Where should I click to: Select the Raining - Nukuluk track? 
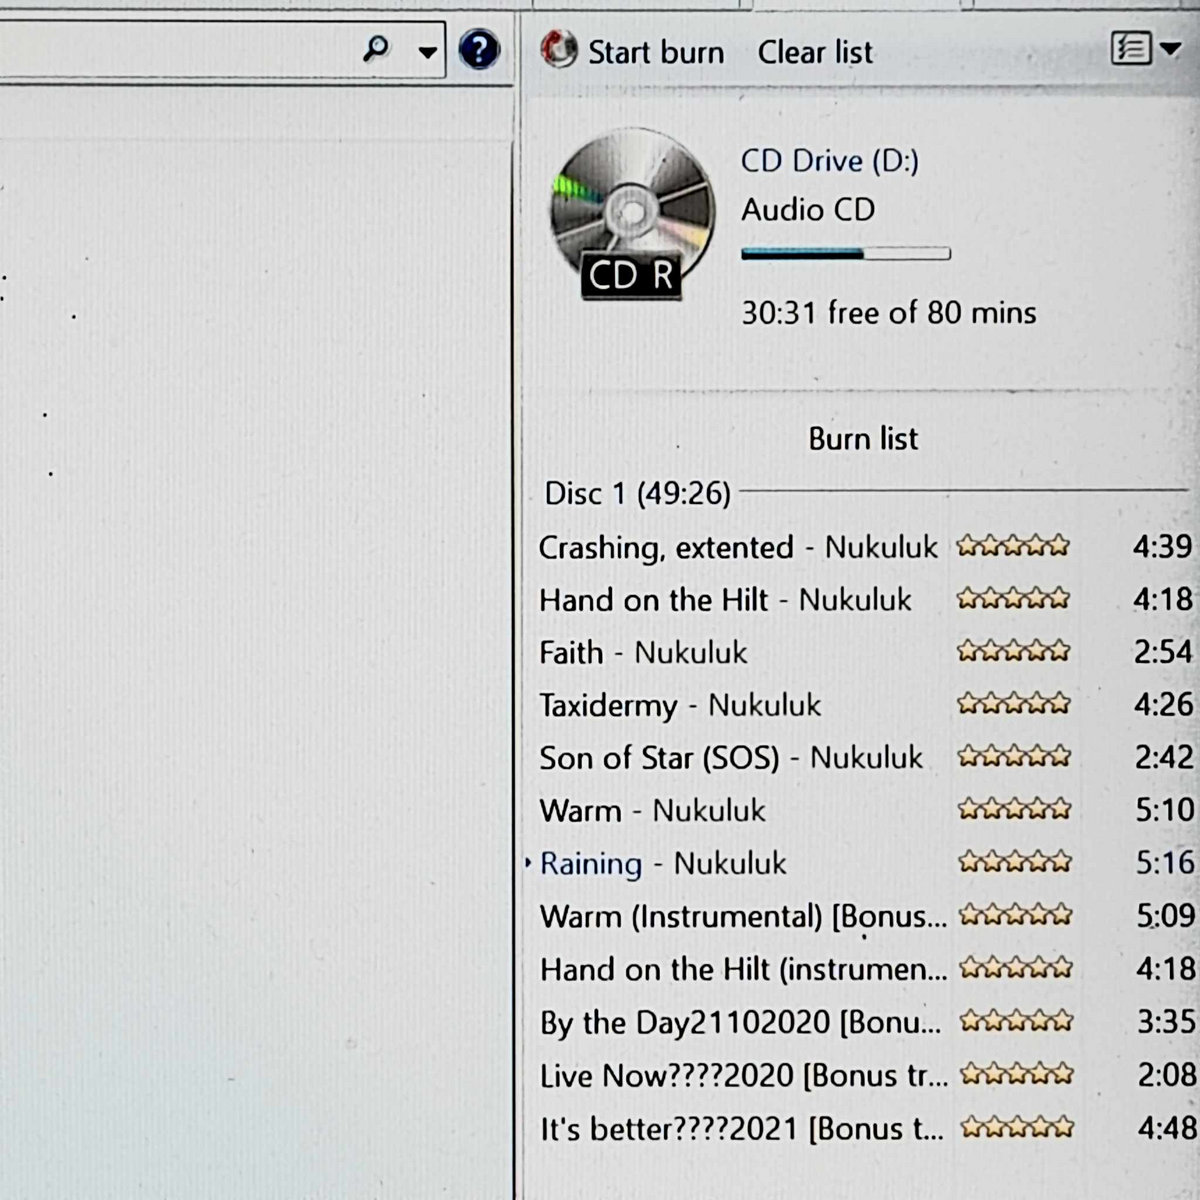(662, 863)
